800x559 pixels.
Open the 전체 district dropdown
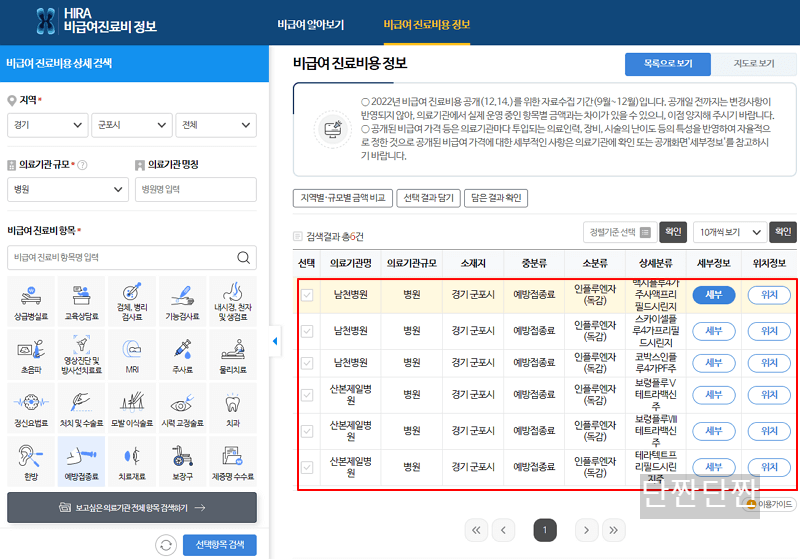(x=216, y=125)
